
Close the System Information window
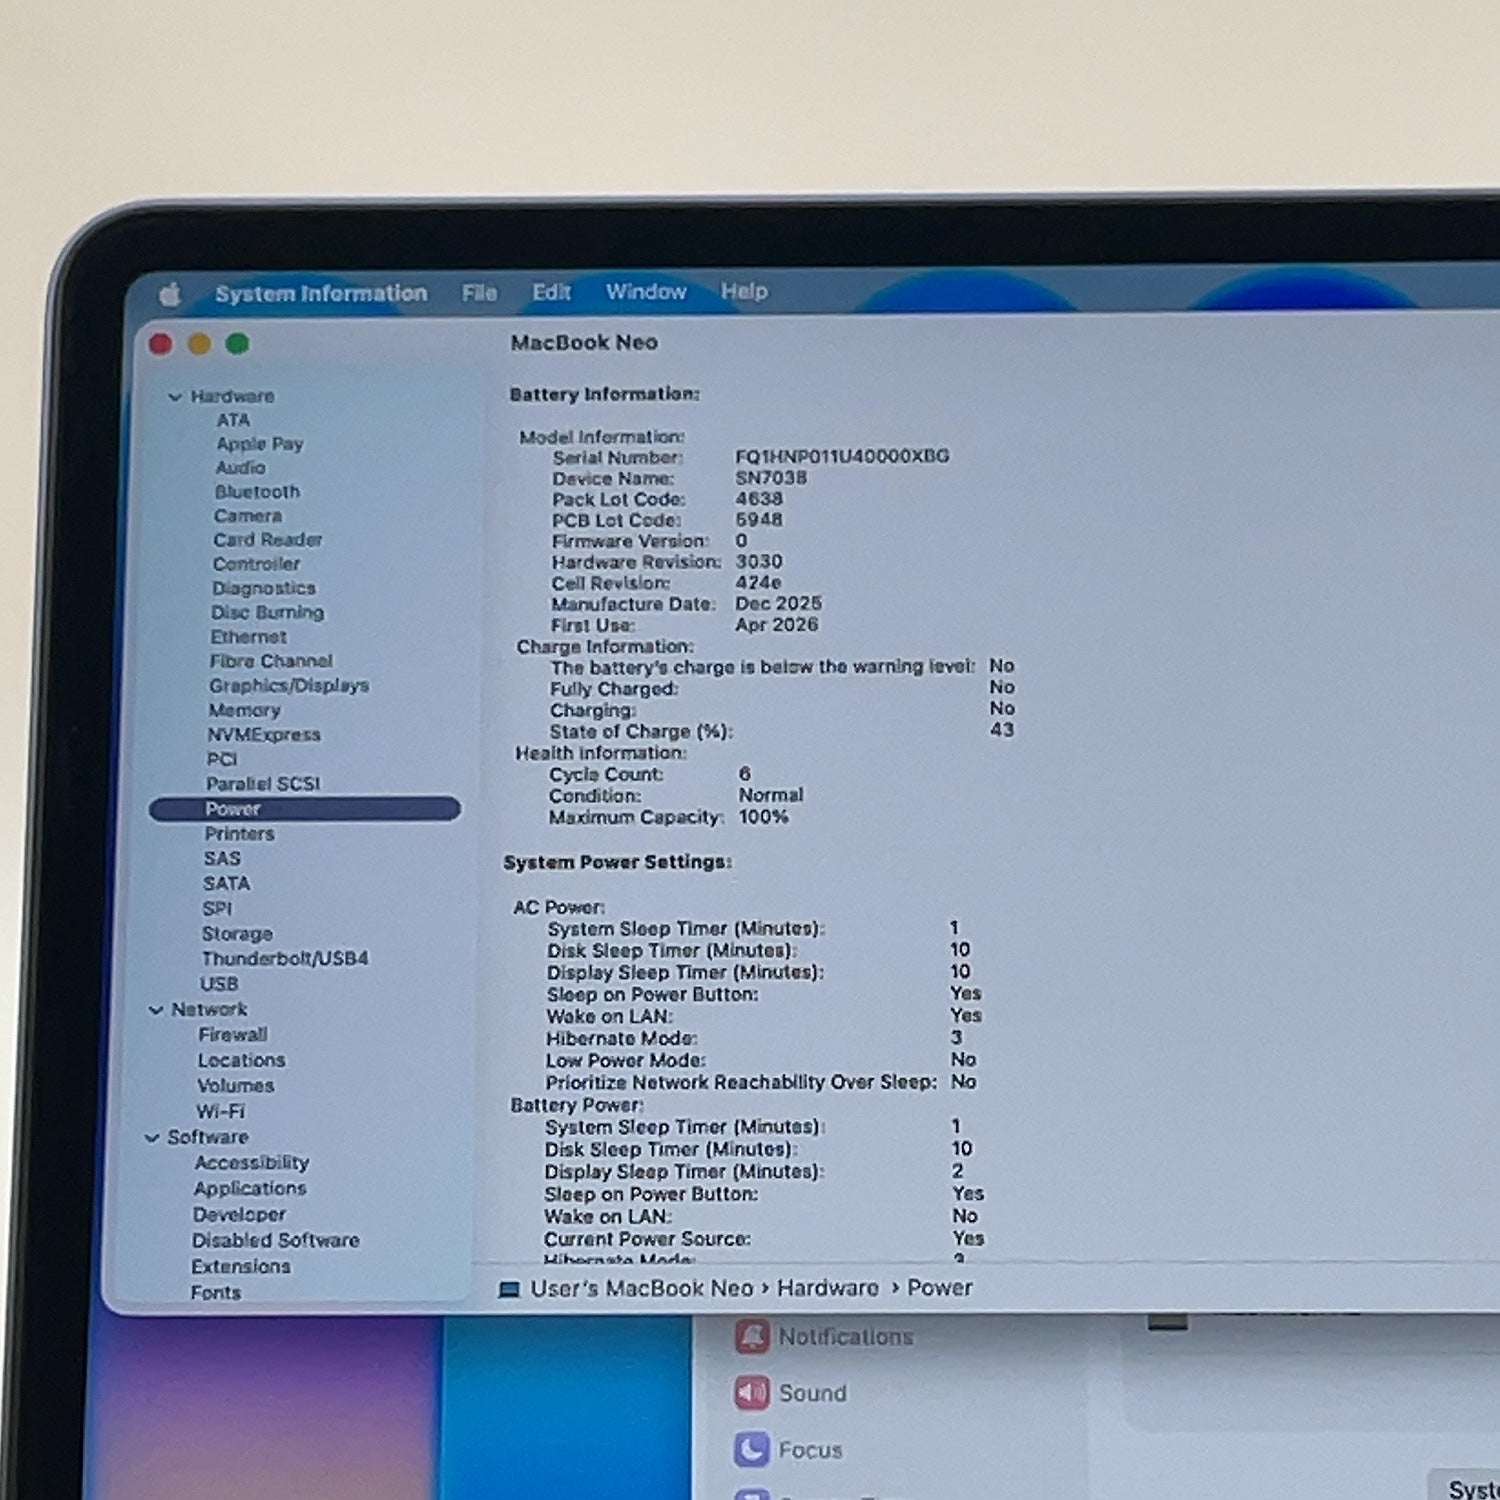click(x=160, y=344)
